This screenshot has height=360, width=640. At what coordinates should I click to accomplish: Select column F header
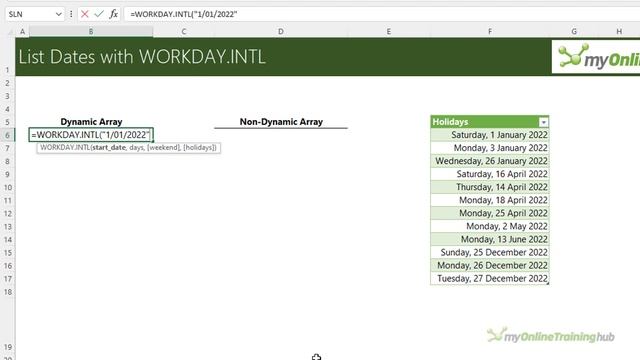point(490,31)
